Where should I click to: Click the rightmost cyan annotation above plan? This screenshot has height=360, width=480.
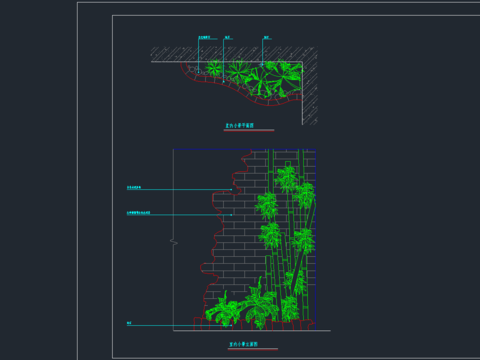coord(266,38)
